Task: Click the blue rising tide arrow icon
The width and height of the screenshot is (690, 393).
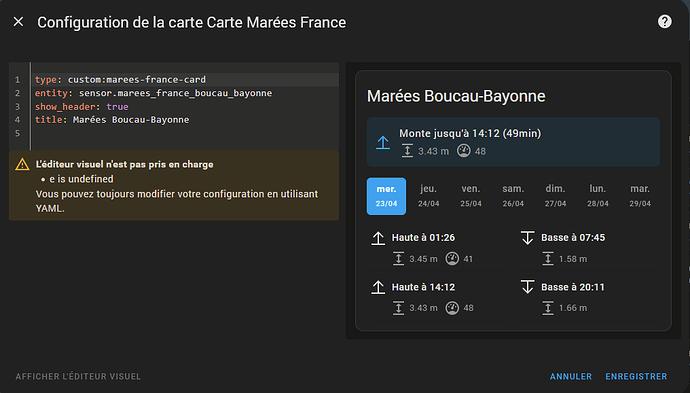Action: [383, 142]
